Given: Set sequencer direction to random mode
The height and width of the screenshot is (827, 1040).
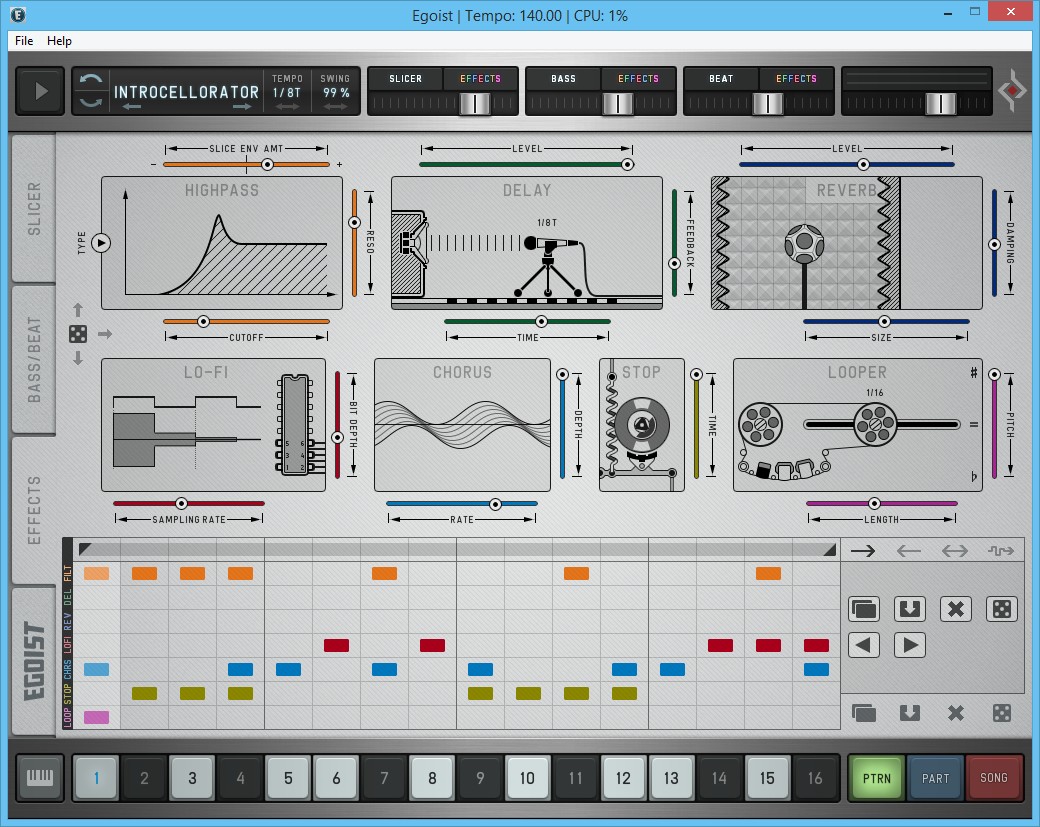Looking at the screenshot, I should (x=1000, y=550).
